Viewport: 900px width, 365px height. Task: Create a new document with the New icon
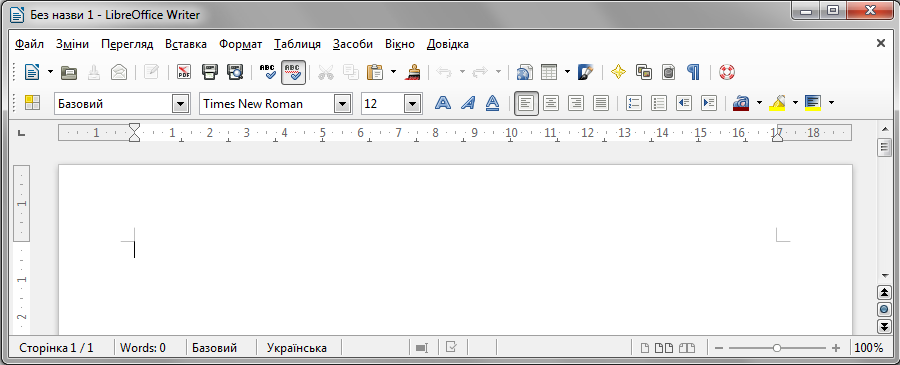point(32,72)
